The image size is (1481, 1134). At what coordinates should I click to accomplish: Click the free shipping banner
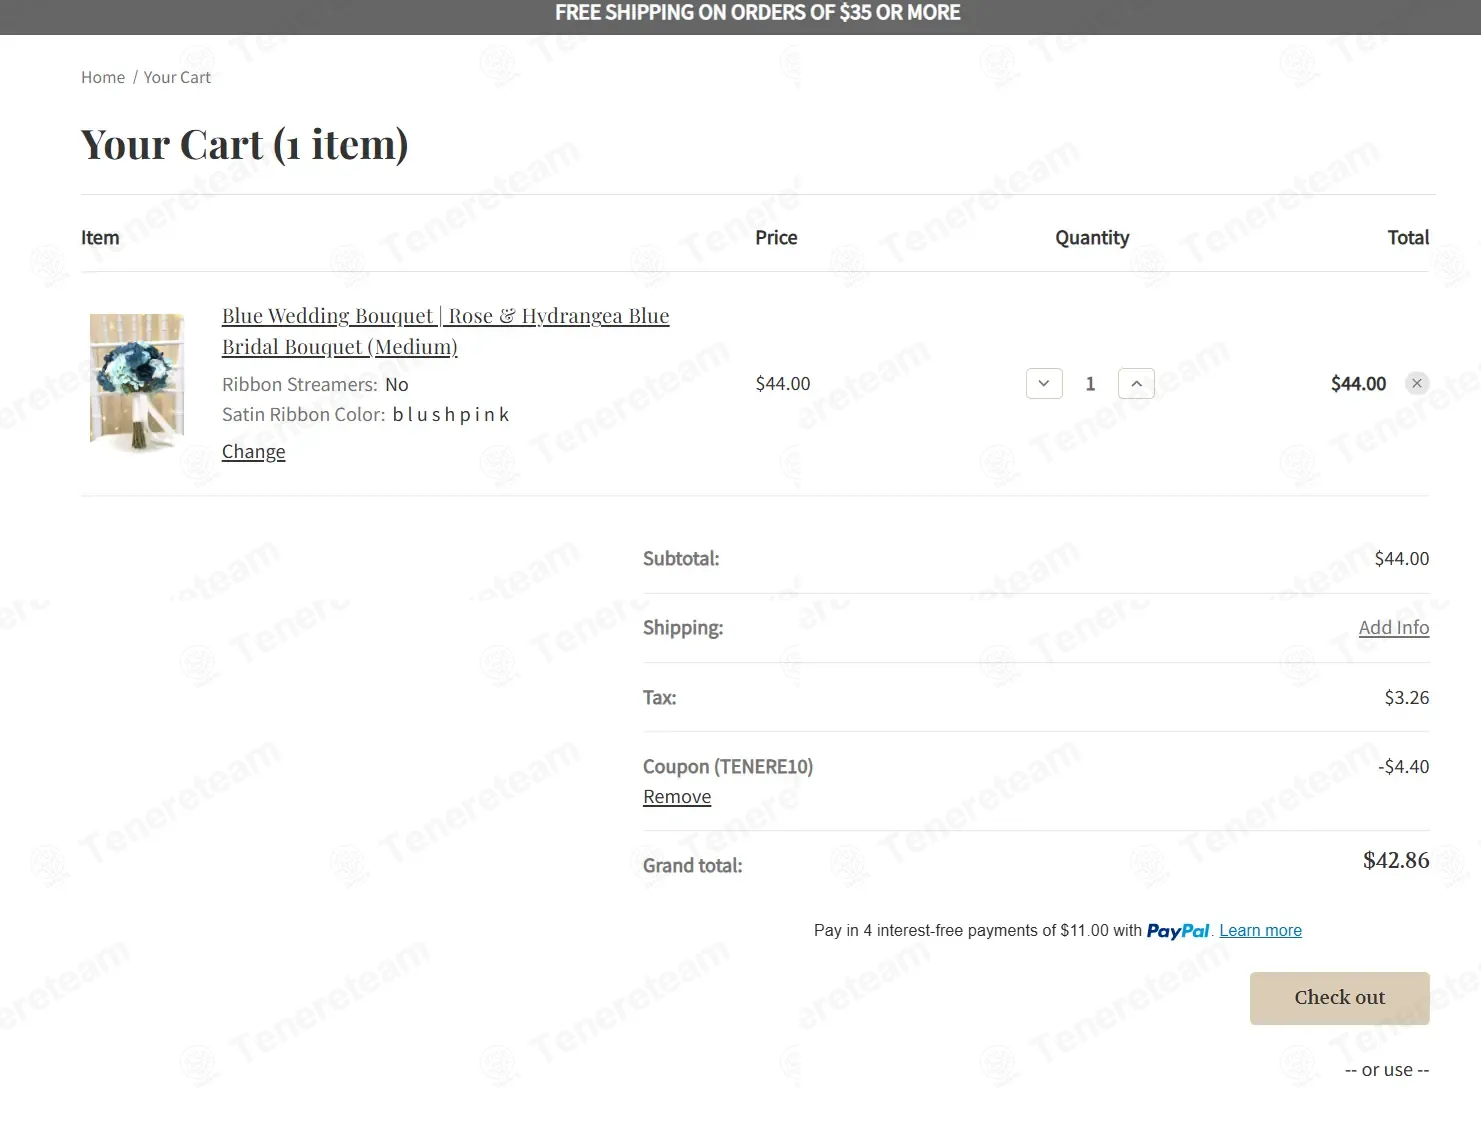click(x=740, y=17)
